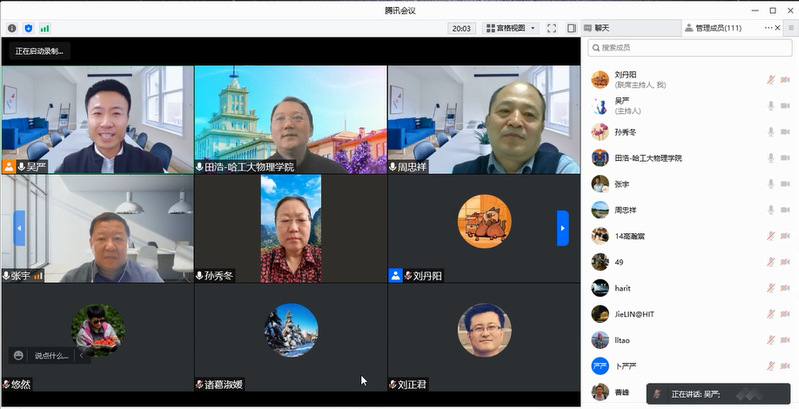
Task: Click the fullscreen icon in top bar
Action: tap(553, 28)
